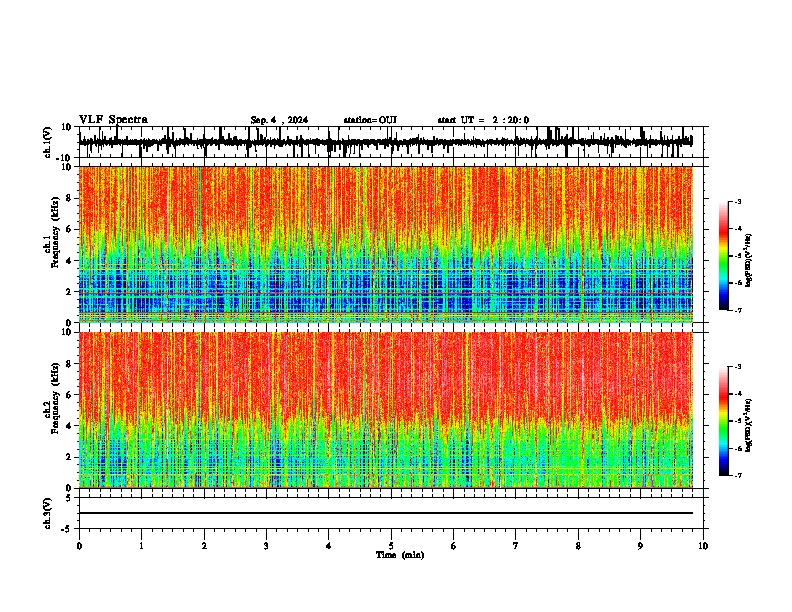This screenshot has height=612, width=792.
Task: Click the date text "Sep. 4 , 2024"
Action: coord(279,120)
